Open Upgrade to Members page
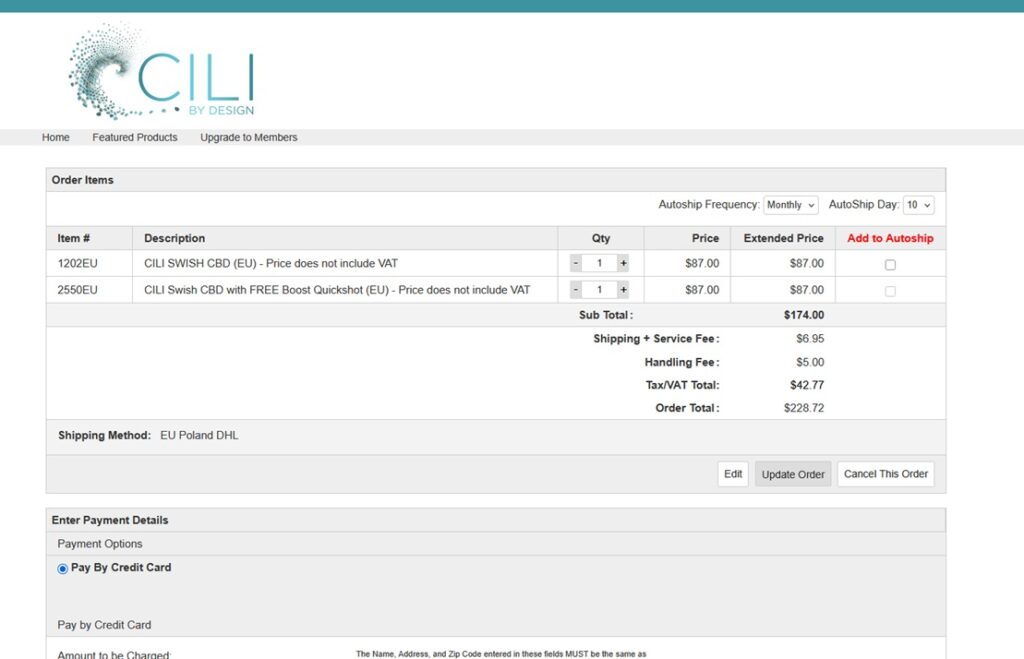This screenshot has height=659, width=1024. [x=249, y=137]
